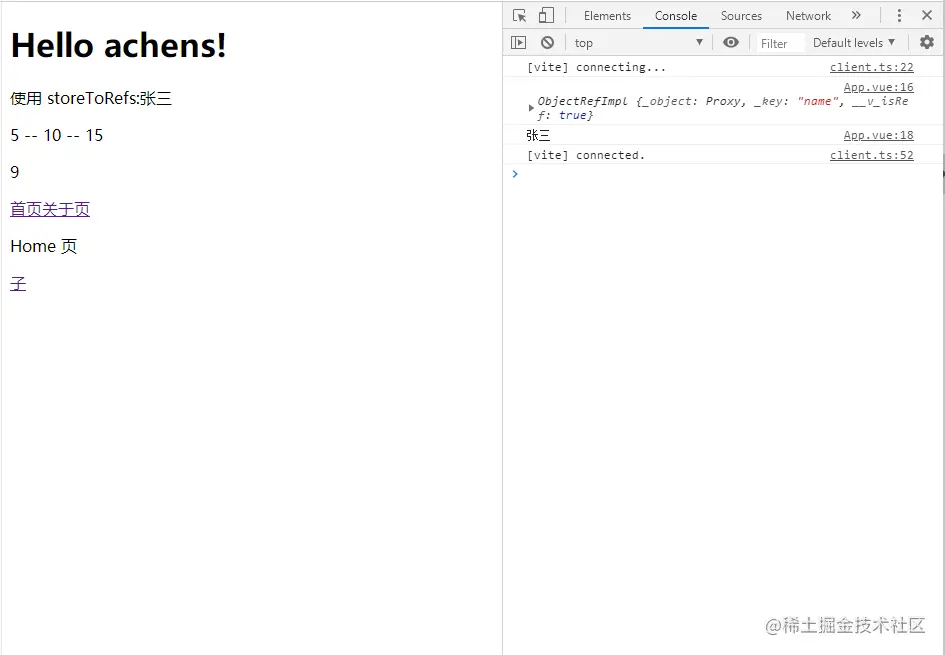Open console settings gear icon

927,42
